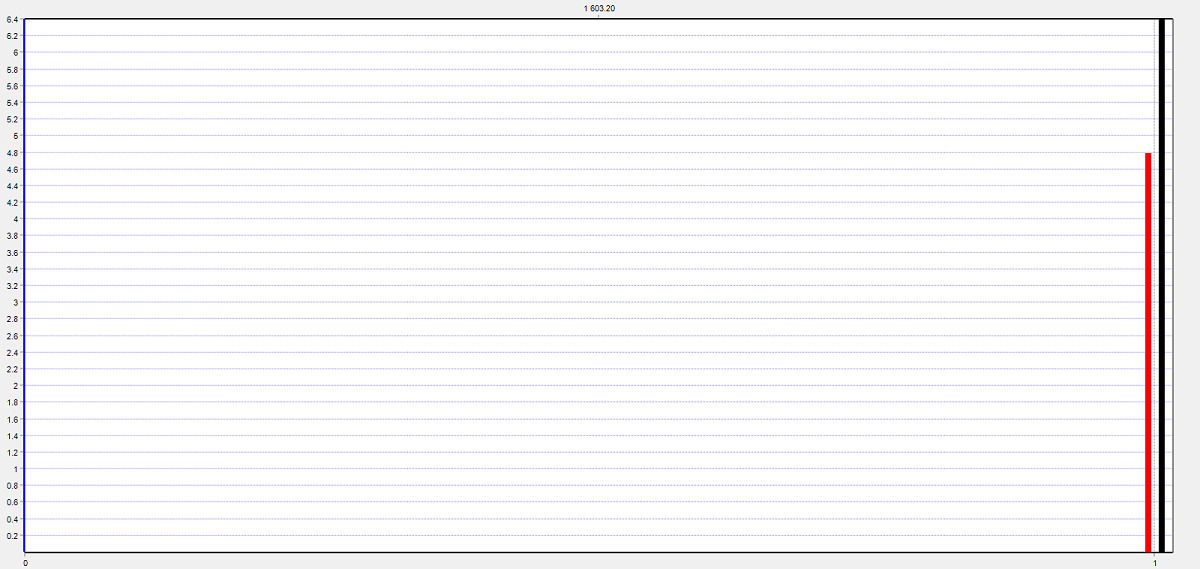This screenshot has height=569, width=1200.
Task: Click the 1 603.20 label above the chart
Action: (x=599, y=8)
